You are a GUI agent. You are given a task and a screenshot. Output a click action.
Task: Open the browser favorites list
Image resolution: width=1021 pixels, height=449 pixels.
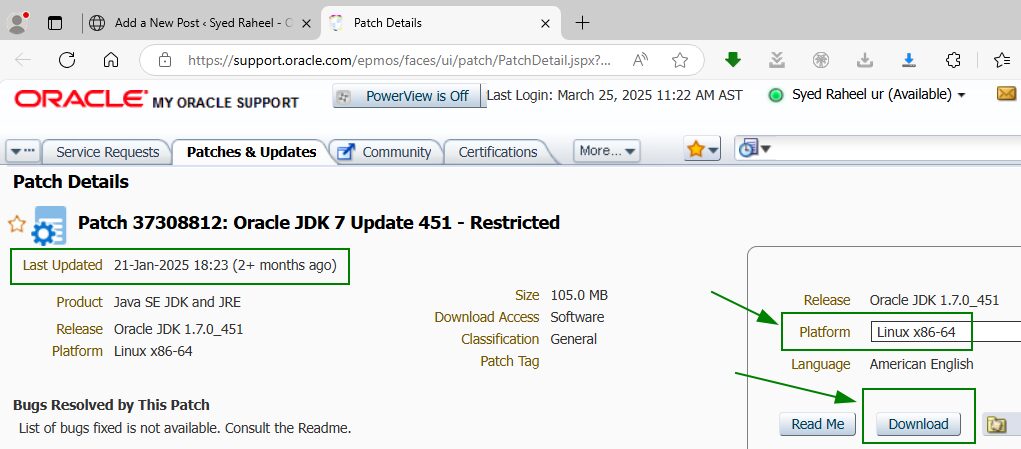click(x=1002, y=60)
